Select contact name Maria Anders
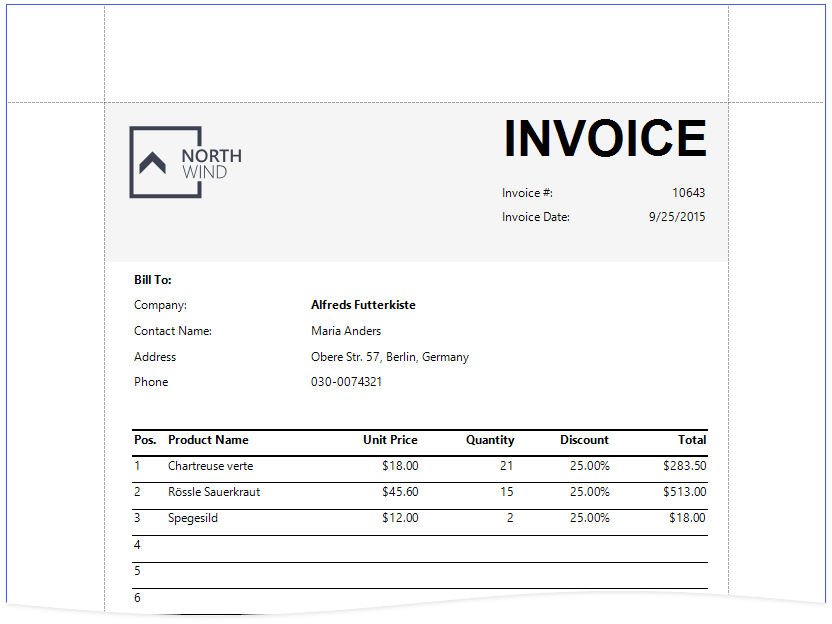The image size is (832, 624). [346, 331]
